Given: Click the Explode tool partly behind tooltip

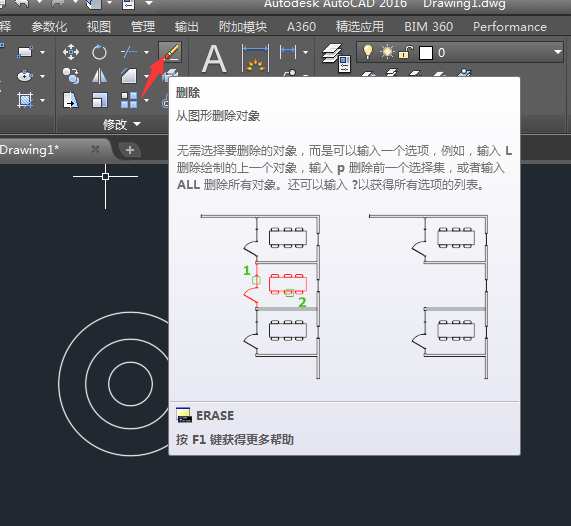Looking at the screenshot, I should [170, 74].
